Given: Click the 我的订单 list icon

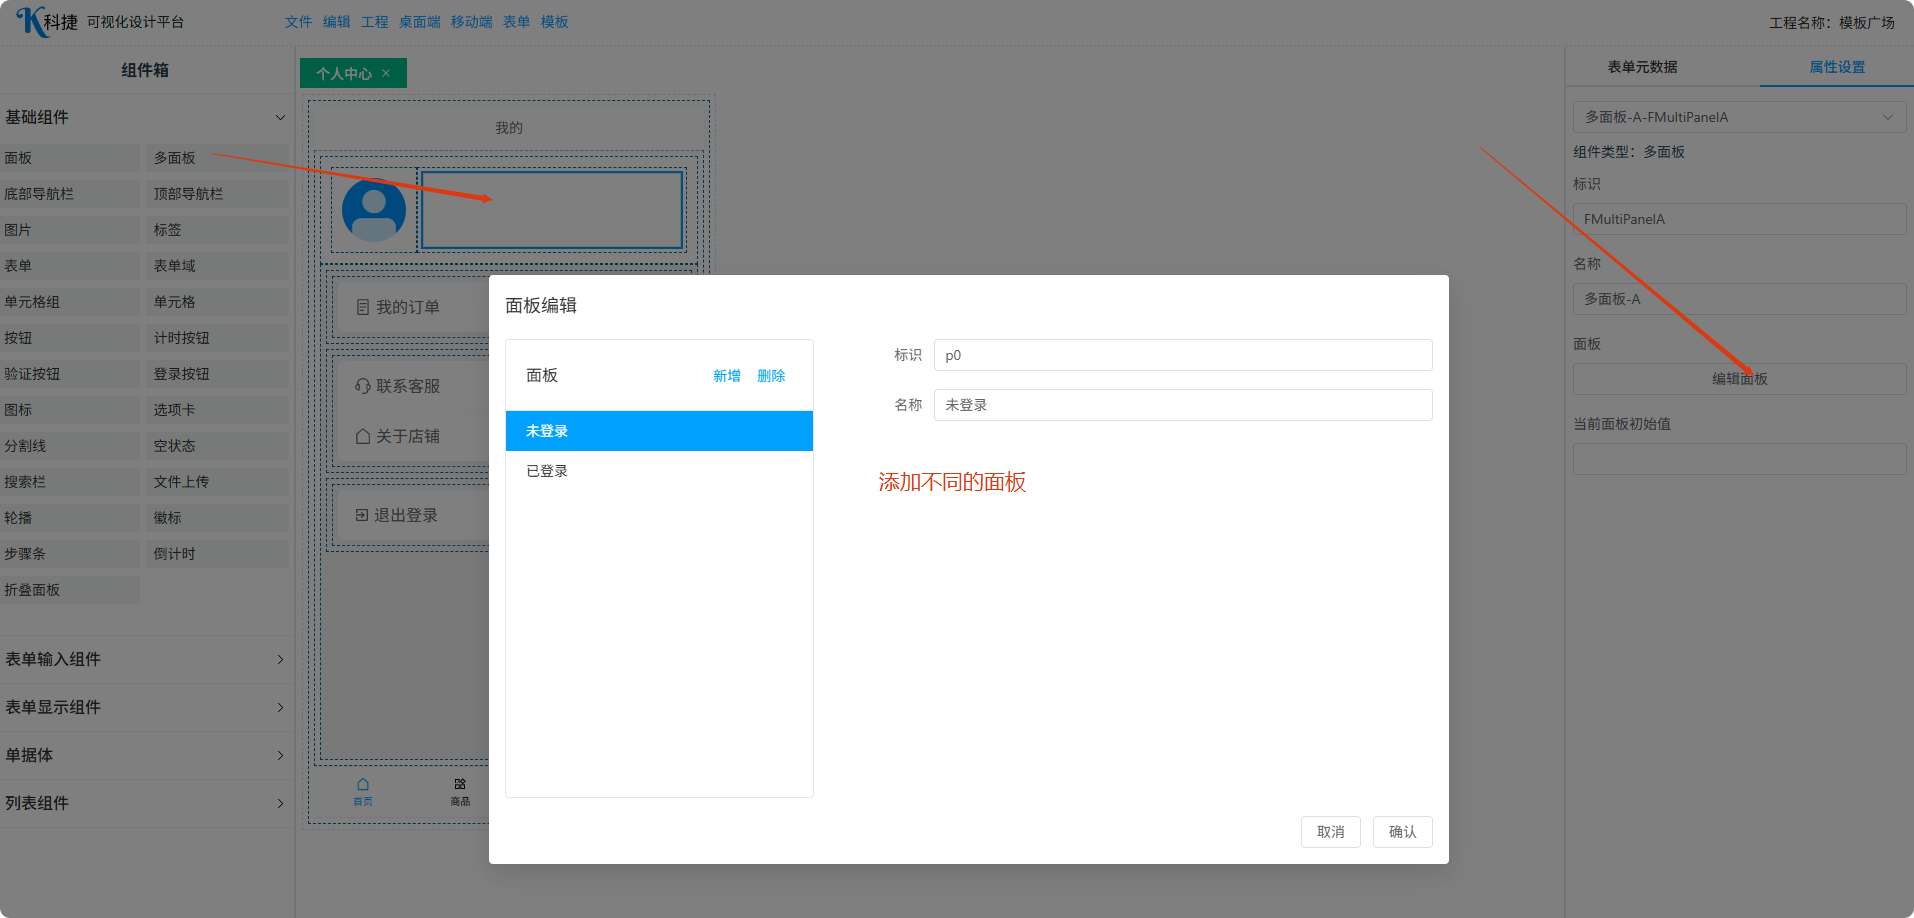Looking at the screenshot, I should pos(363,307).
